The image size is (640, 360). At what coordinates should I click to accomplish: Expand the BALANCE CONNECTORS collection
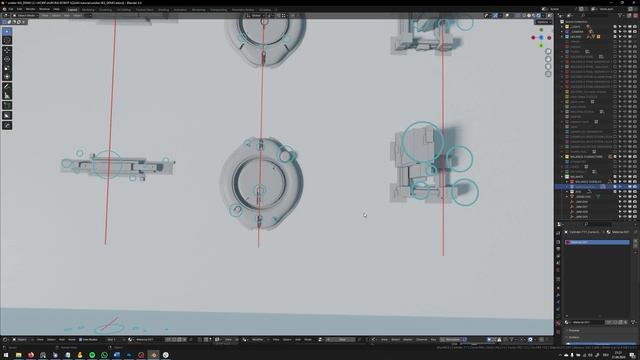562,157
